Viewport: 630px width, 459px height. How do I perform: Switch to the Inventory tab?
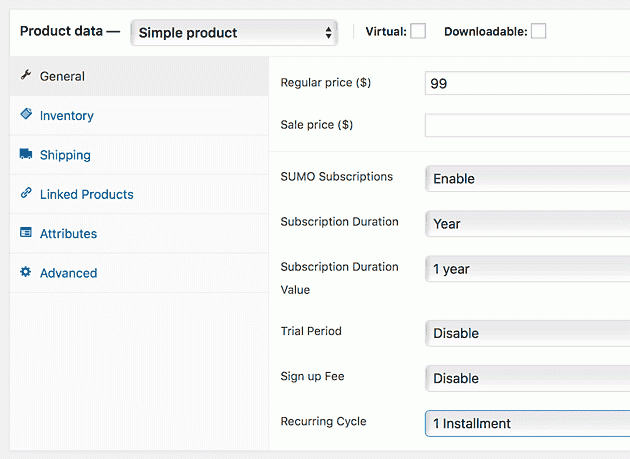[139, 115]
